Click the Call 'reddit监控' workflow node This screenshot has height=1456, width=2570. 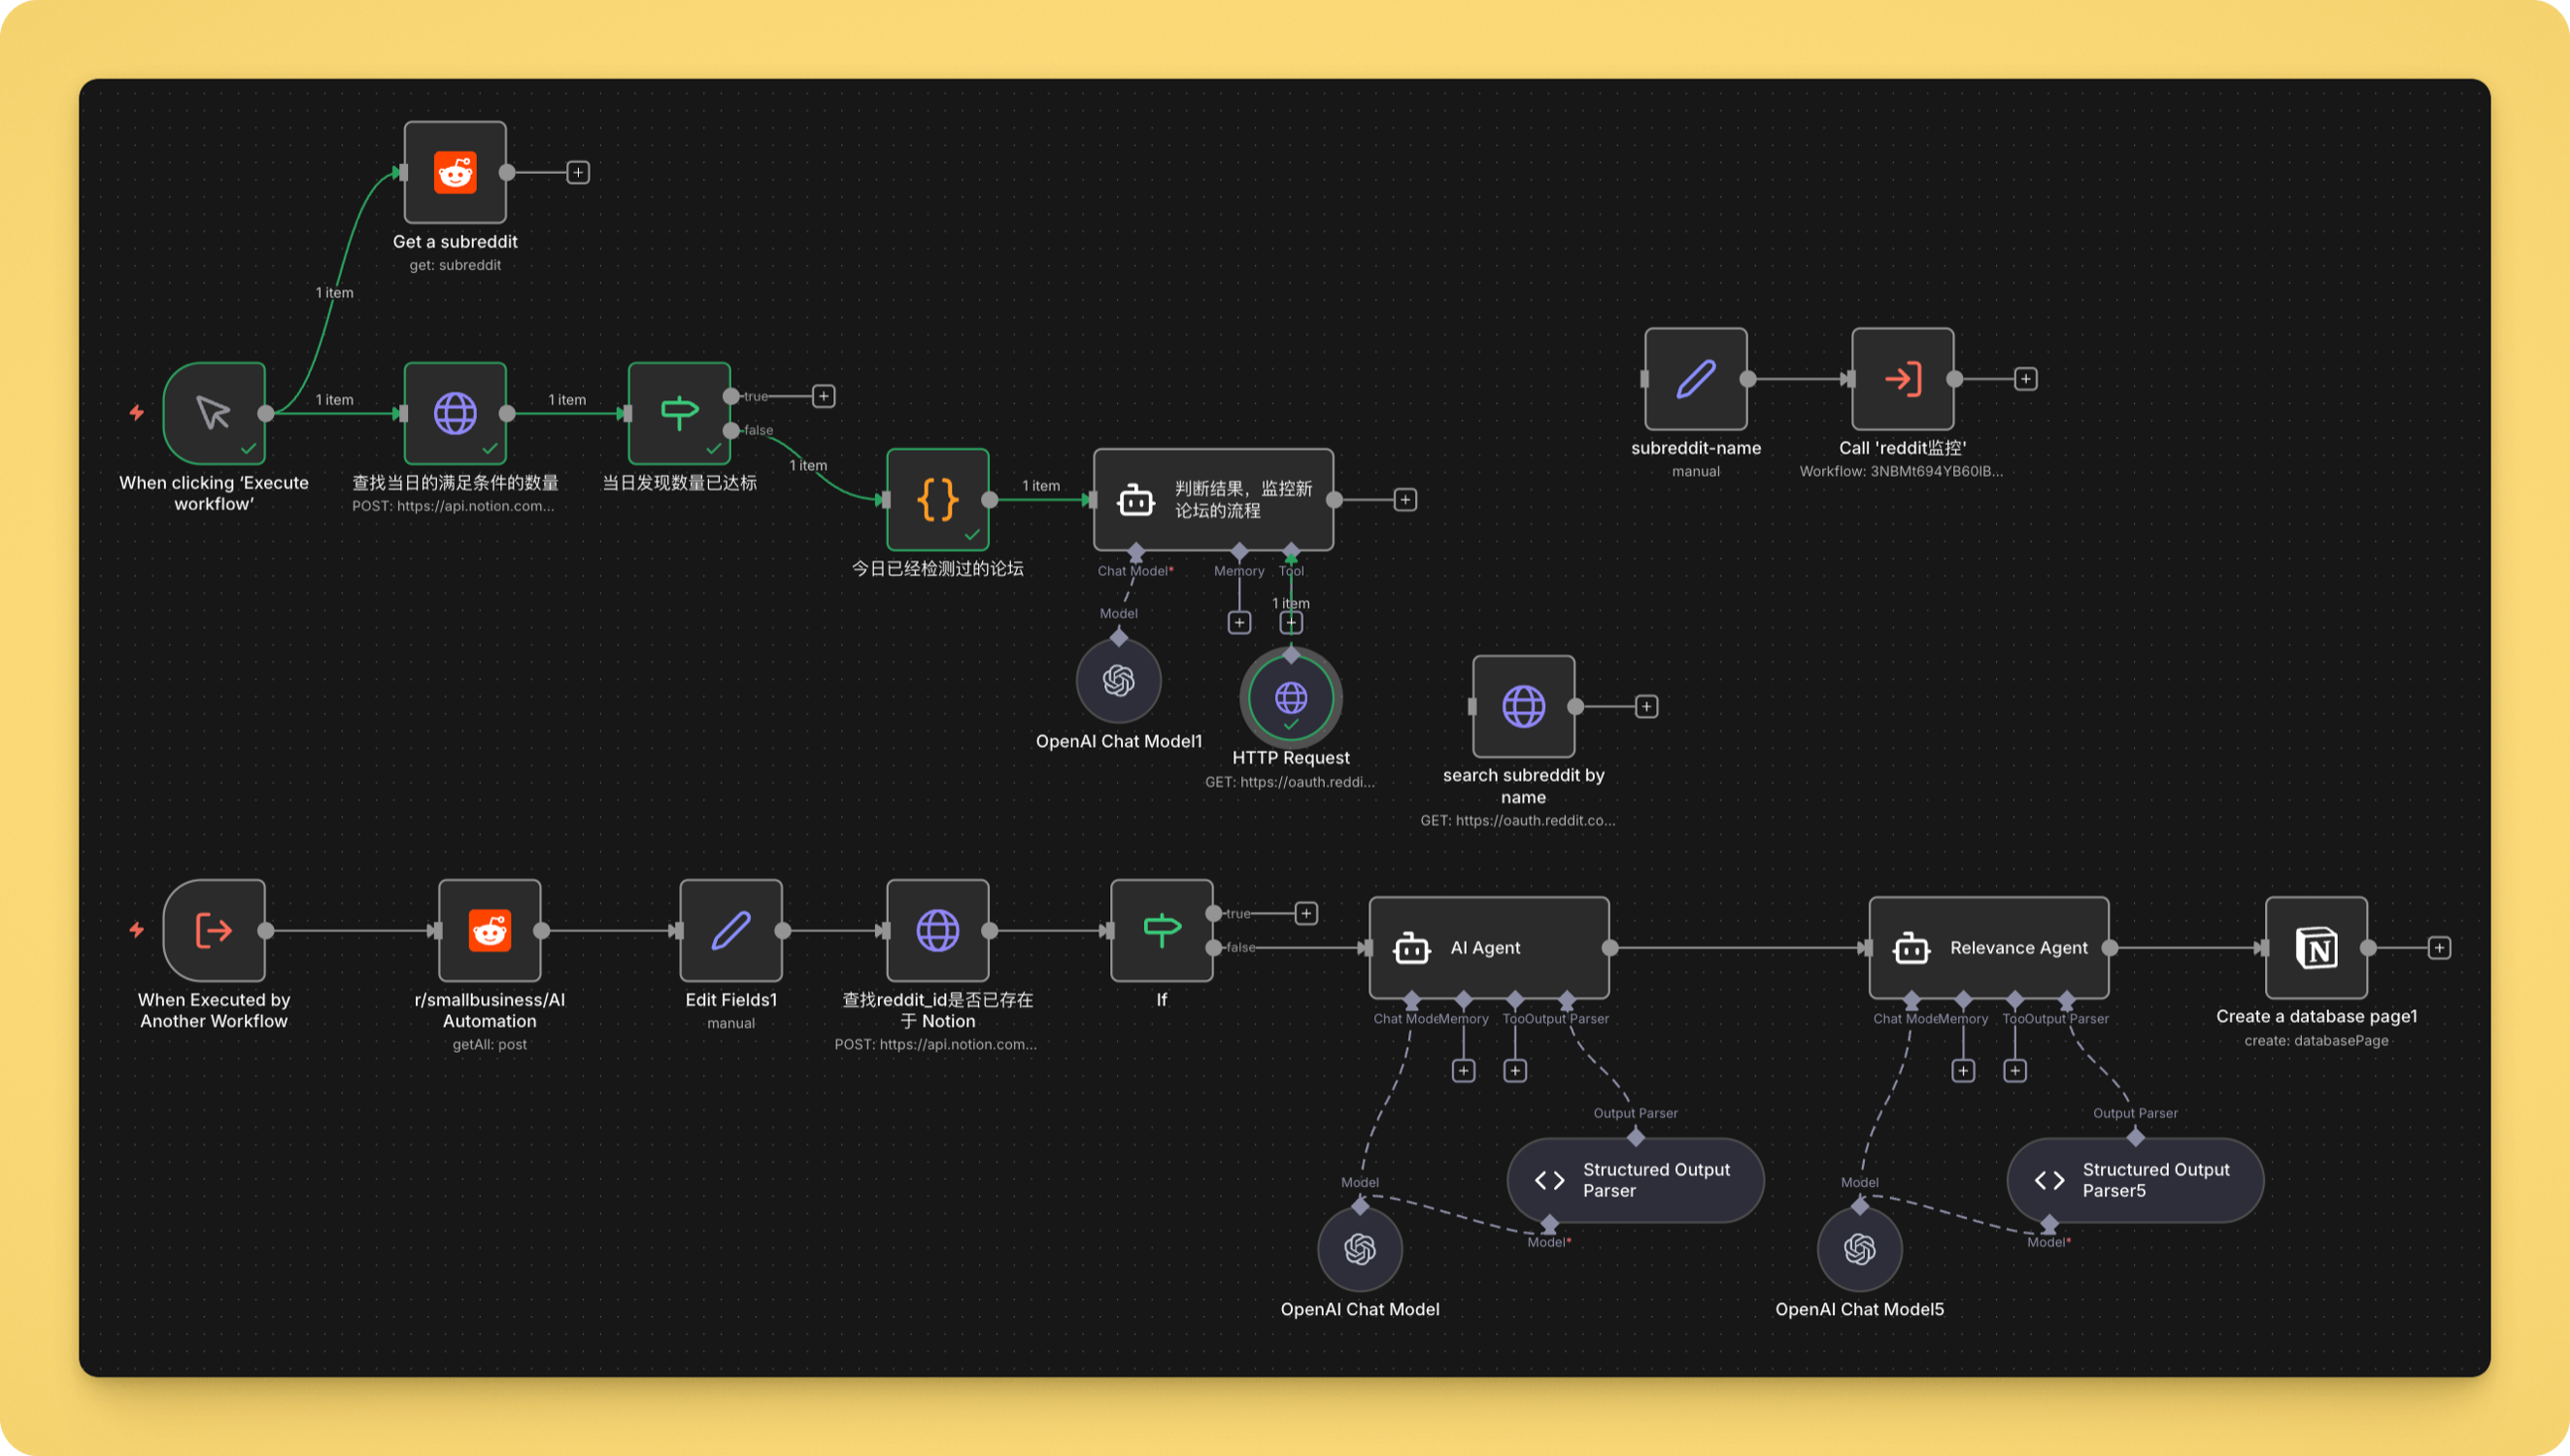pyautogui.click(x=1902, y=379)
